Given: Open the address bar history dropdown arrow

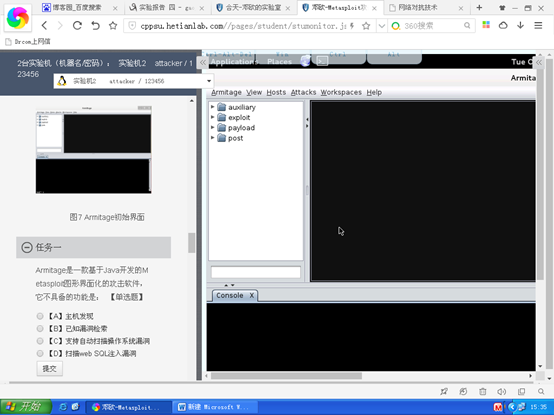Looking at the screenshot, I should 382,26.
